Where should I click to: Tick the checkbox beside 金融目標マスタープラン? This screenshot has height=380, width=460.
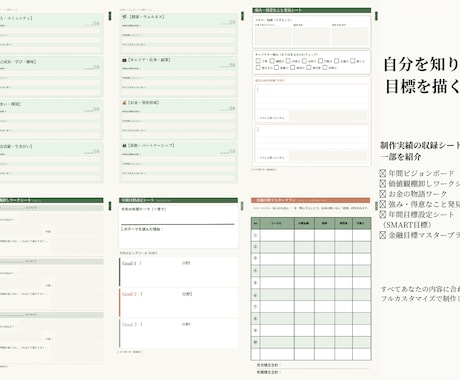click(x=383, y=235)
